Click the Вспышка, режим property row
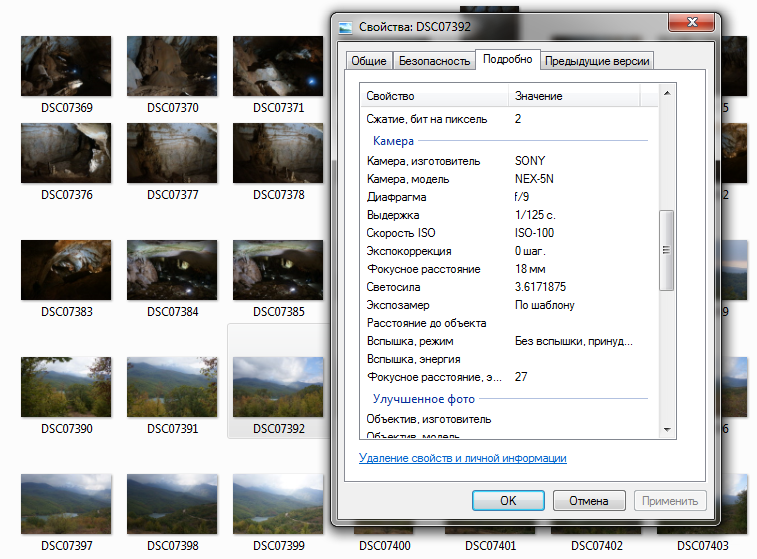The image size is (757, 559). 509,341
